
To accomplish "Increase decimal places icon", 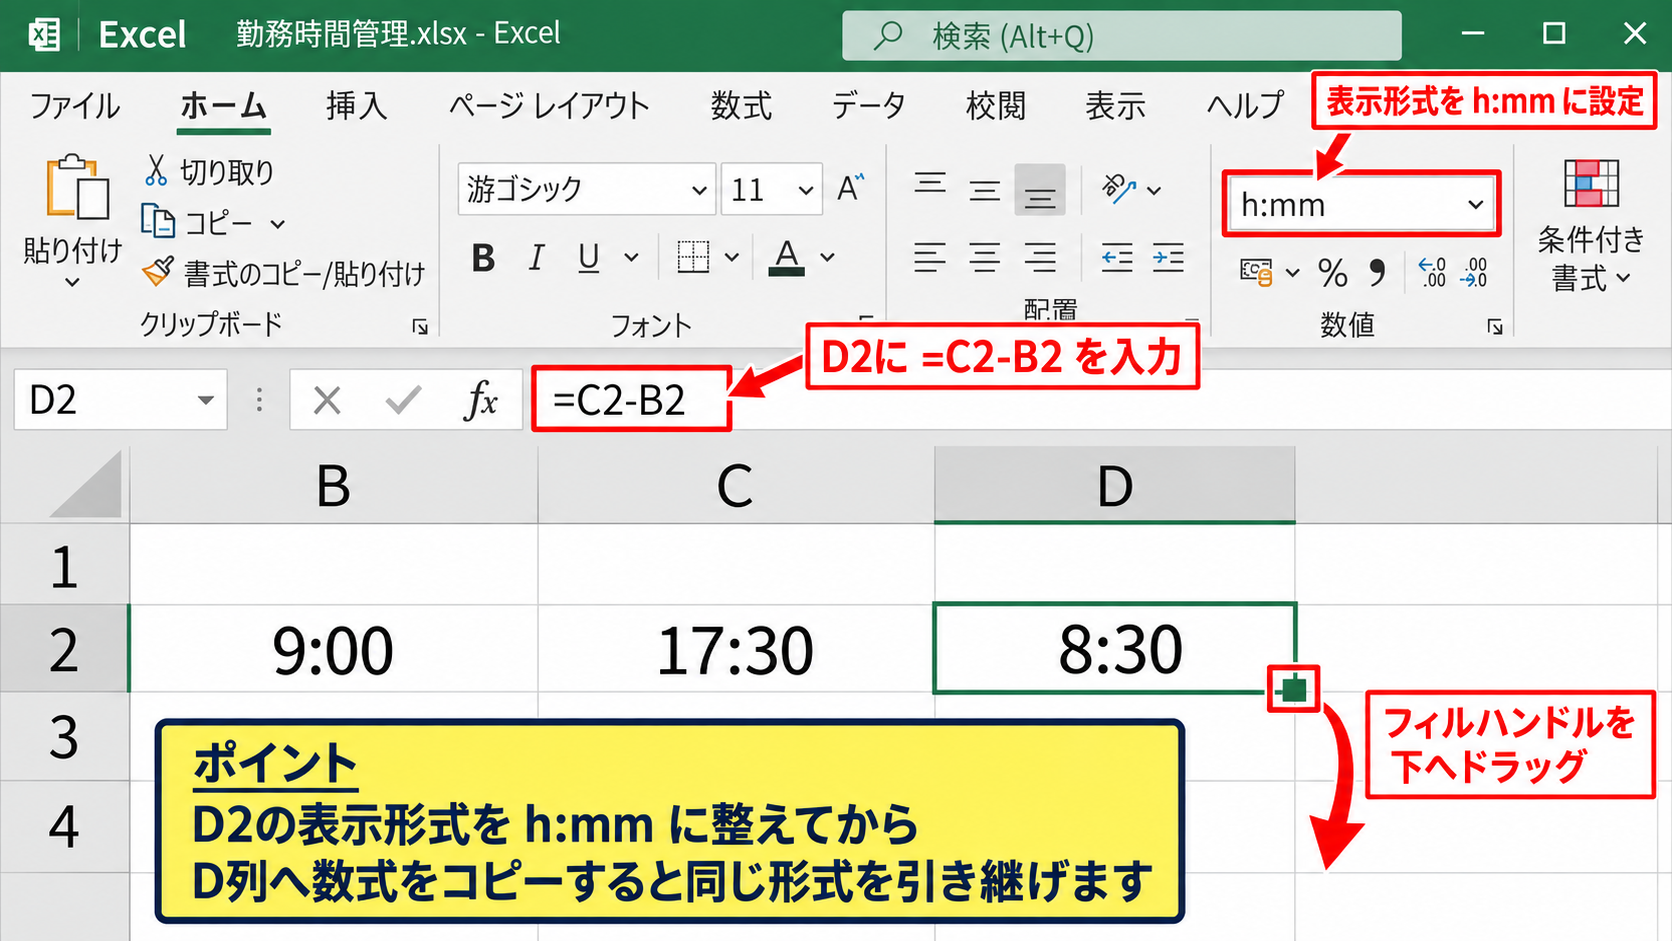I will pos(1432,272).
